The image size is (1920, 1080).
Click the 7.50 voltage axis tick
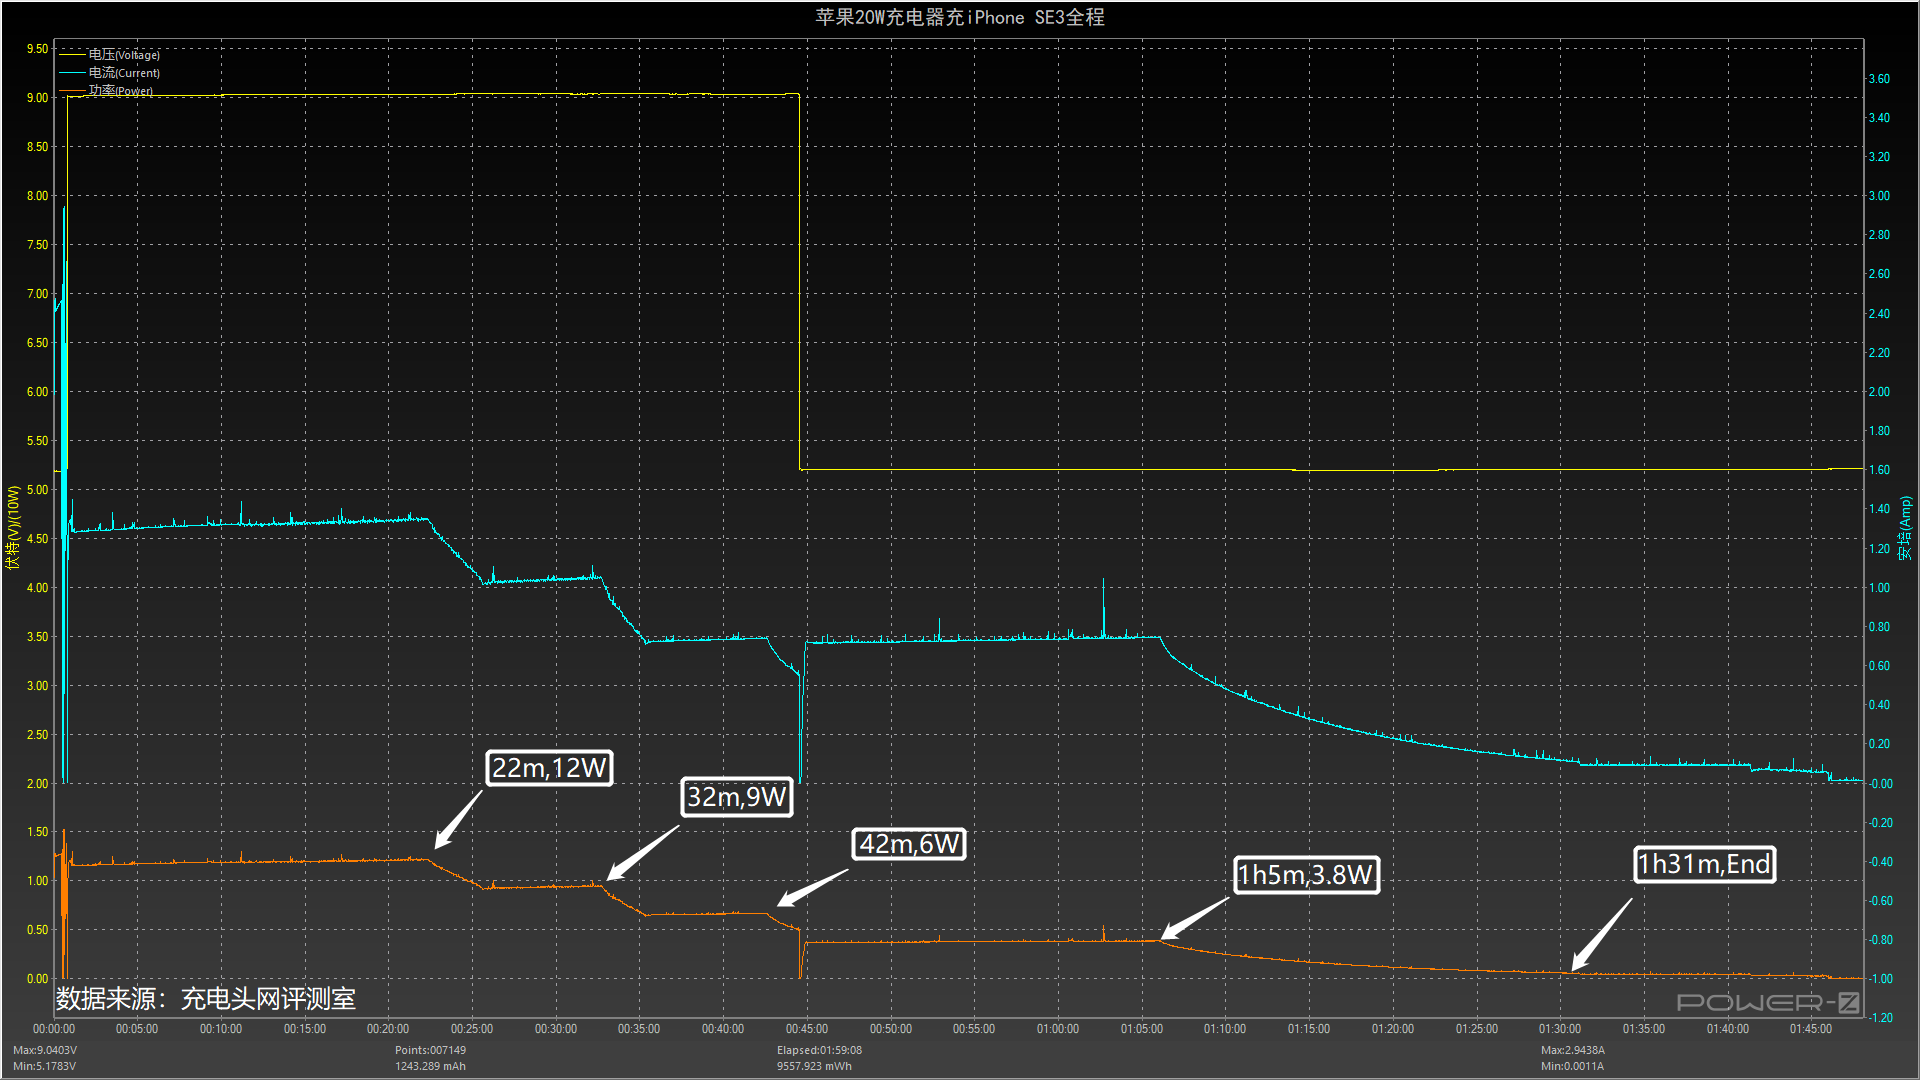pos(37,245)
